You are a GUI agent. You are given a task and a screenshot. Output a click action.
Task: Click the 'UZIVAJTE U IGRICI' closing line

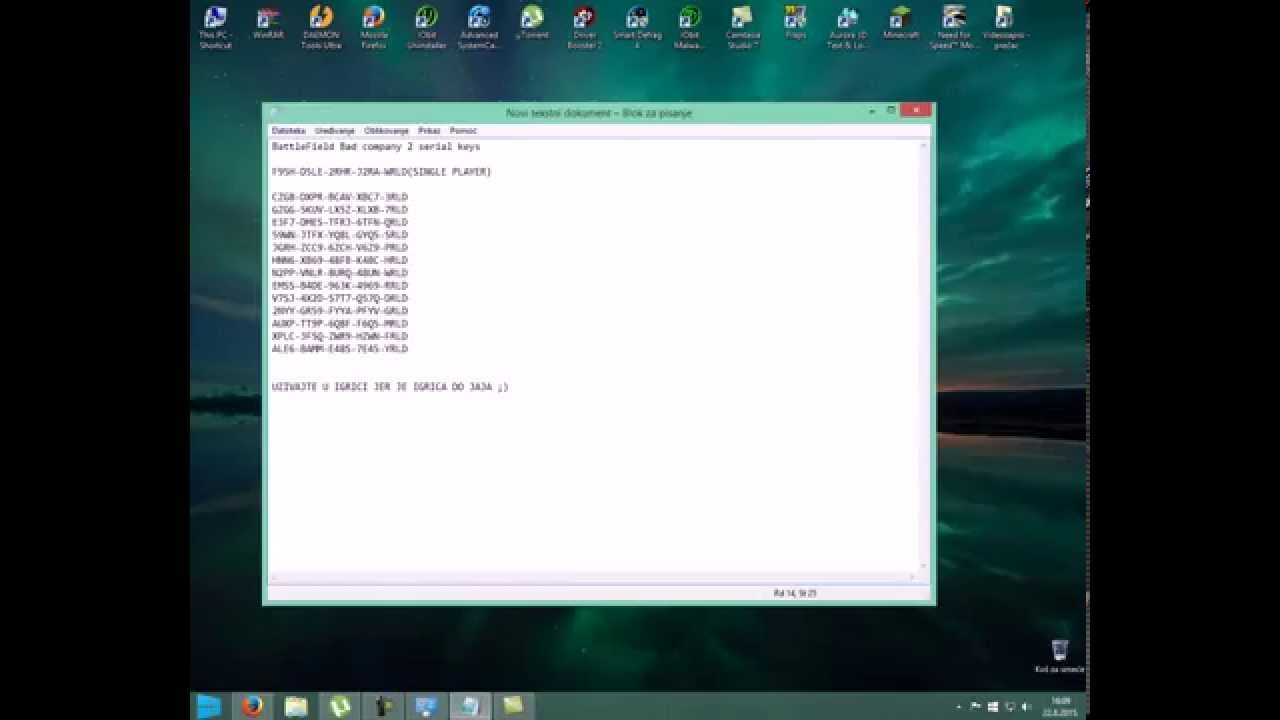[390, 387]
